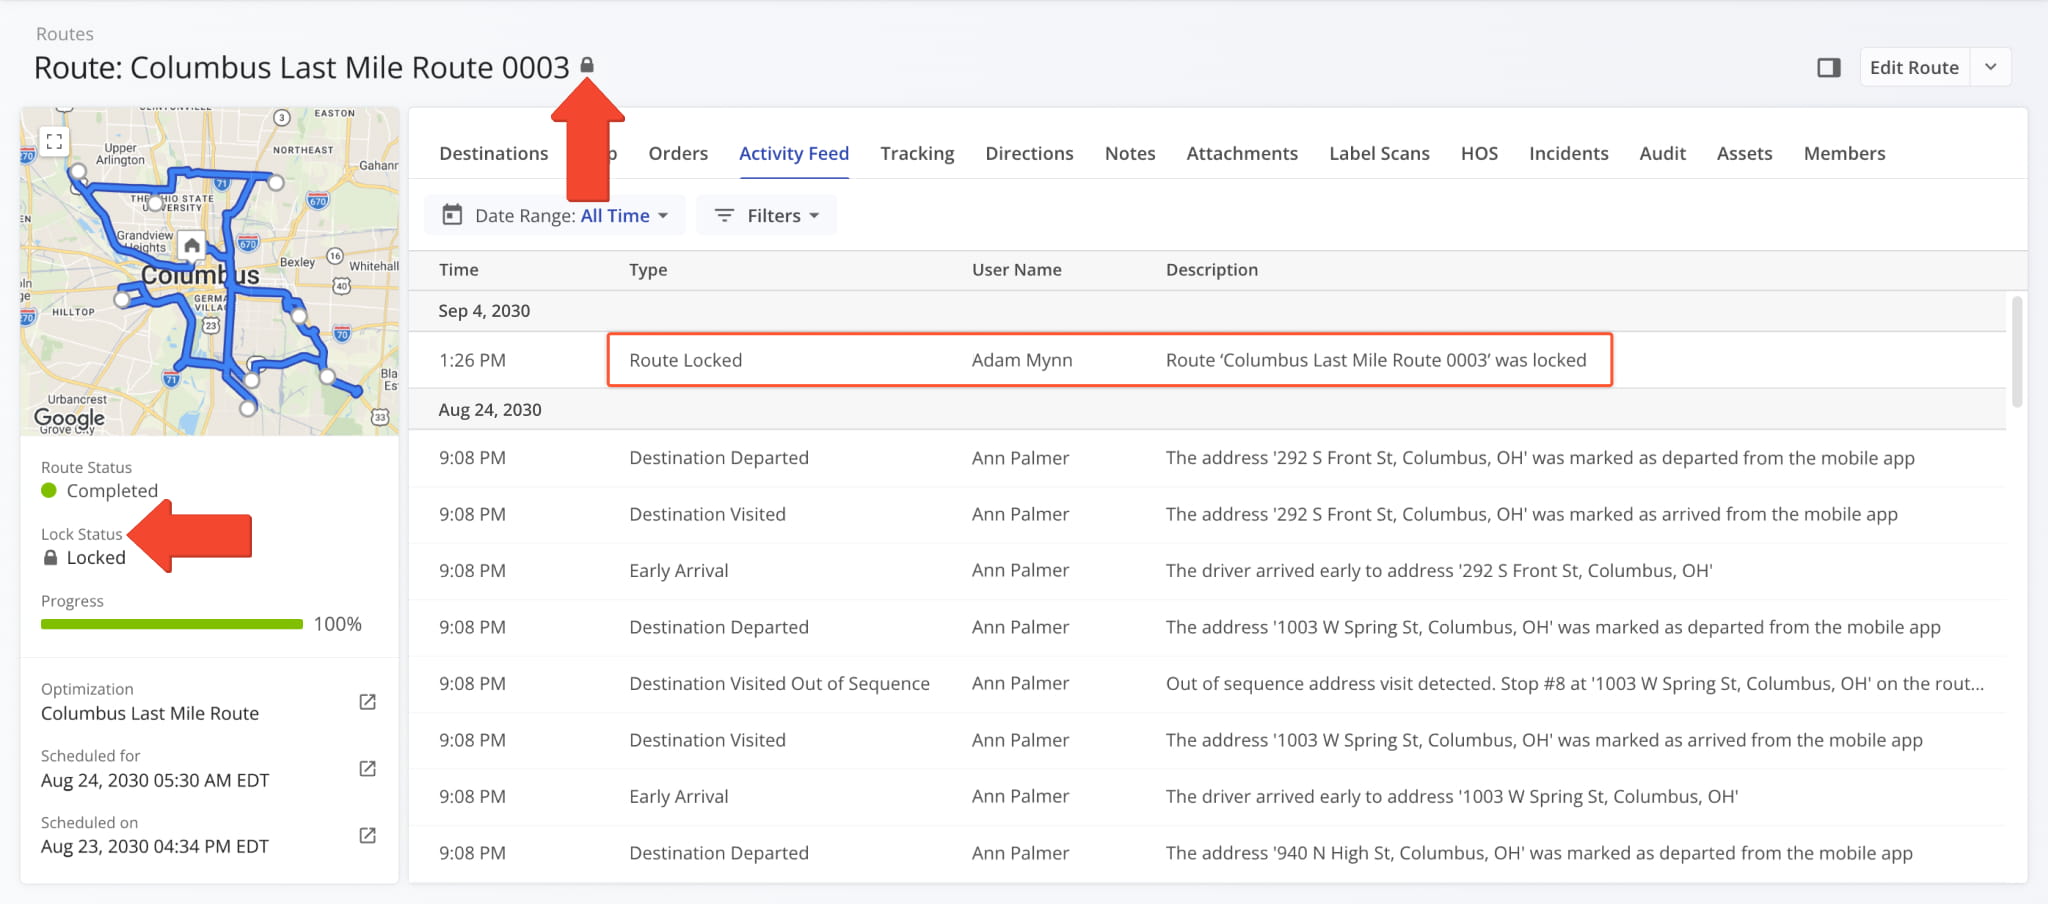Image resolution: width=2048 pixels, height=904 pixels.
Task: Click the green Completed status dot
Action: click(49, 490)
